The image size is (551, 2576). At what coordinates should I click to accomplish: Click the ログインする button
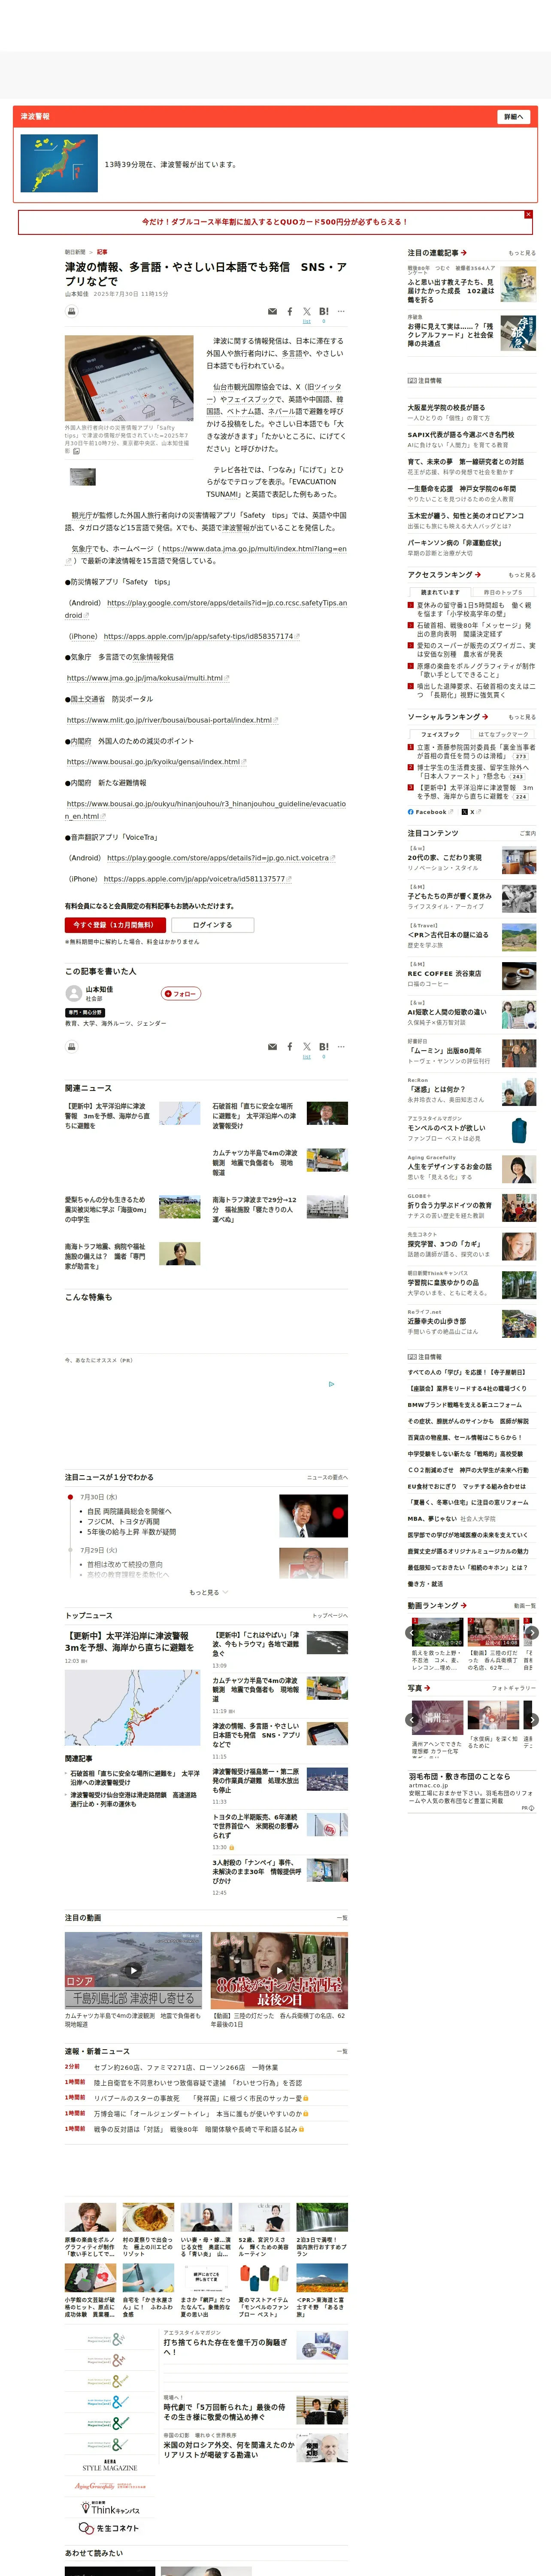click(212, 925)
